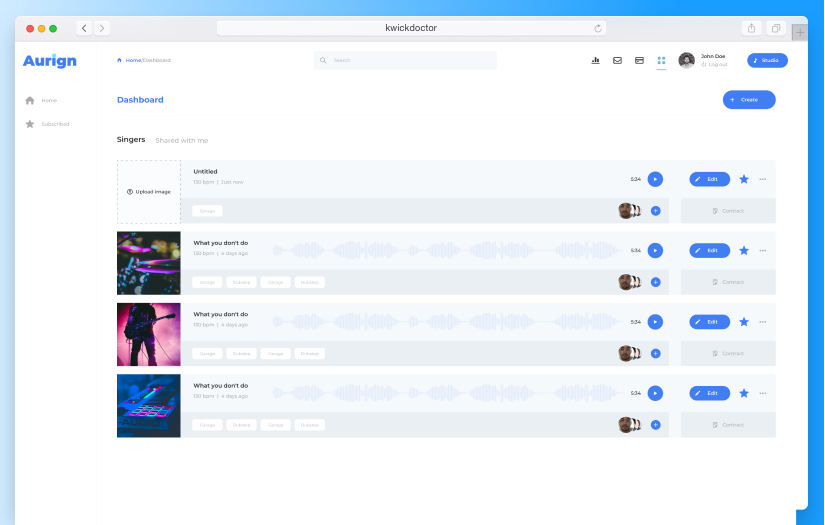Click the Untitled track title

pos(205,171)
